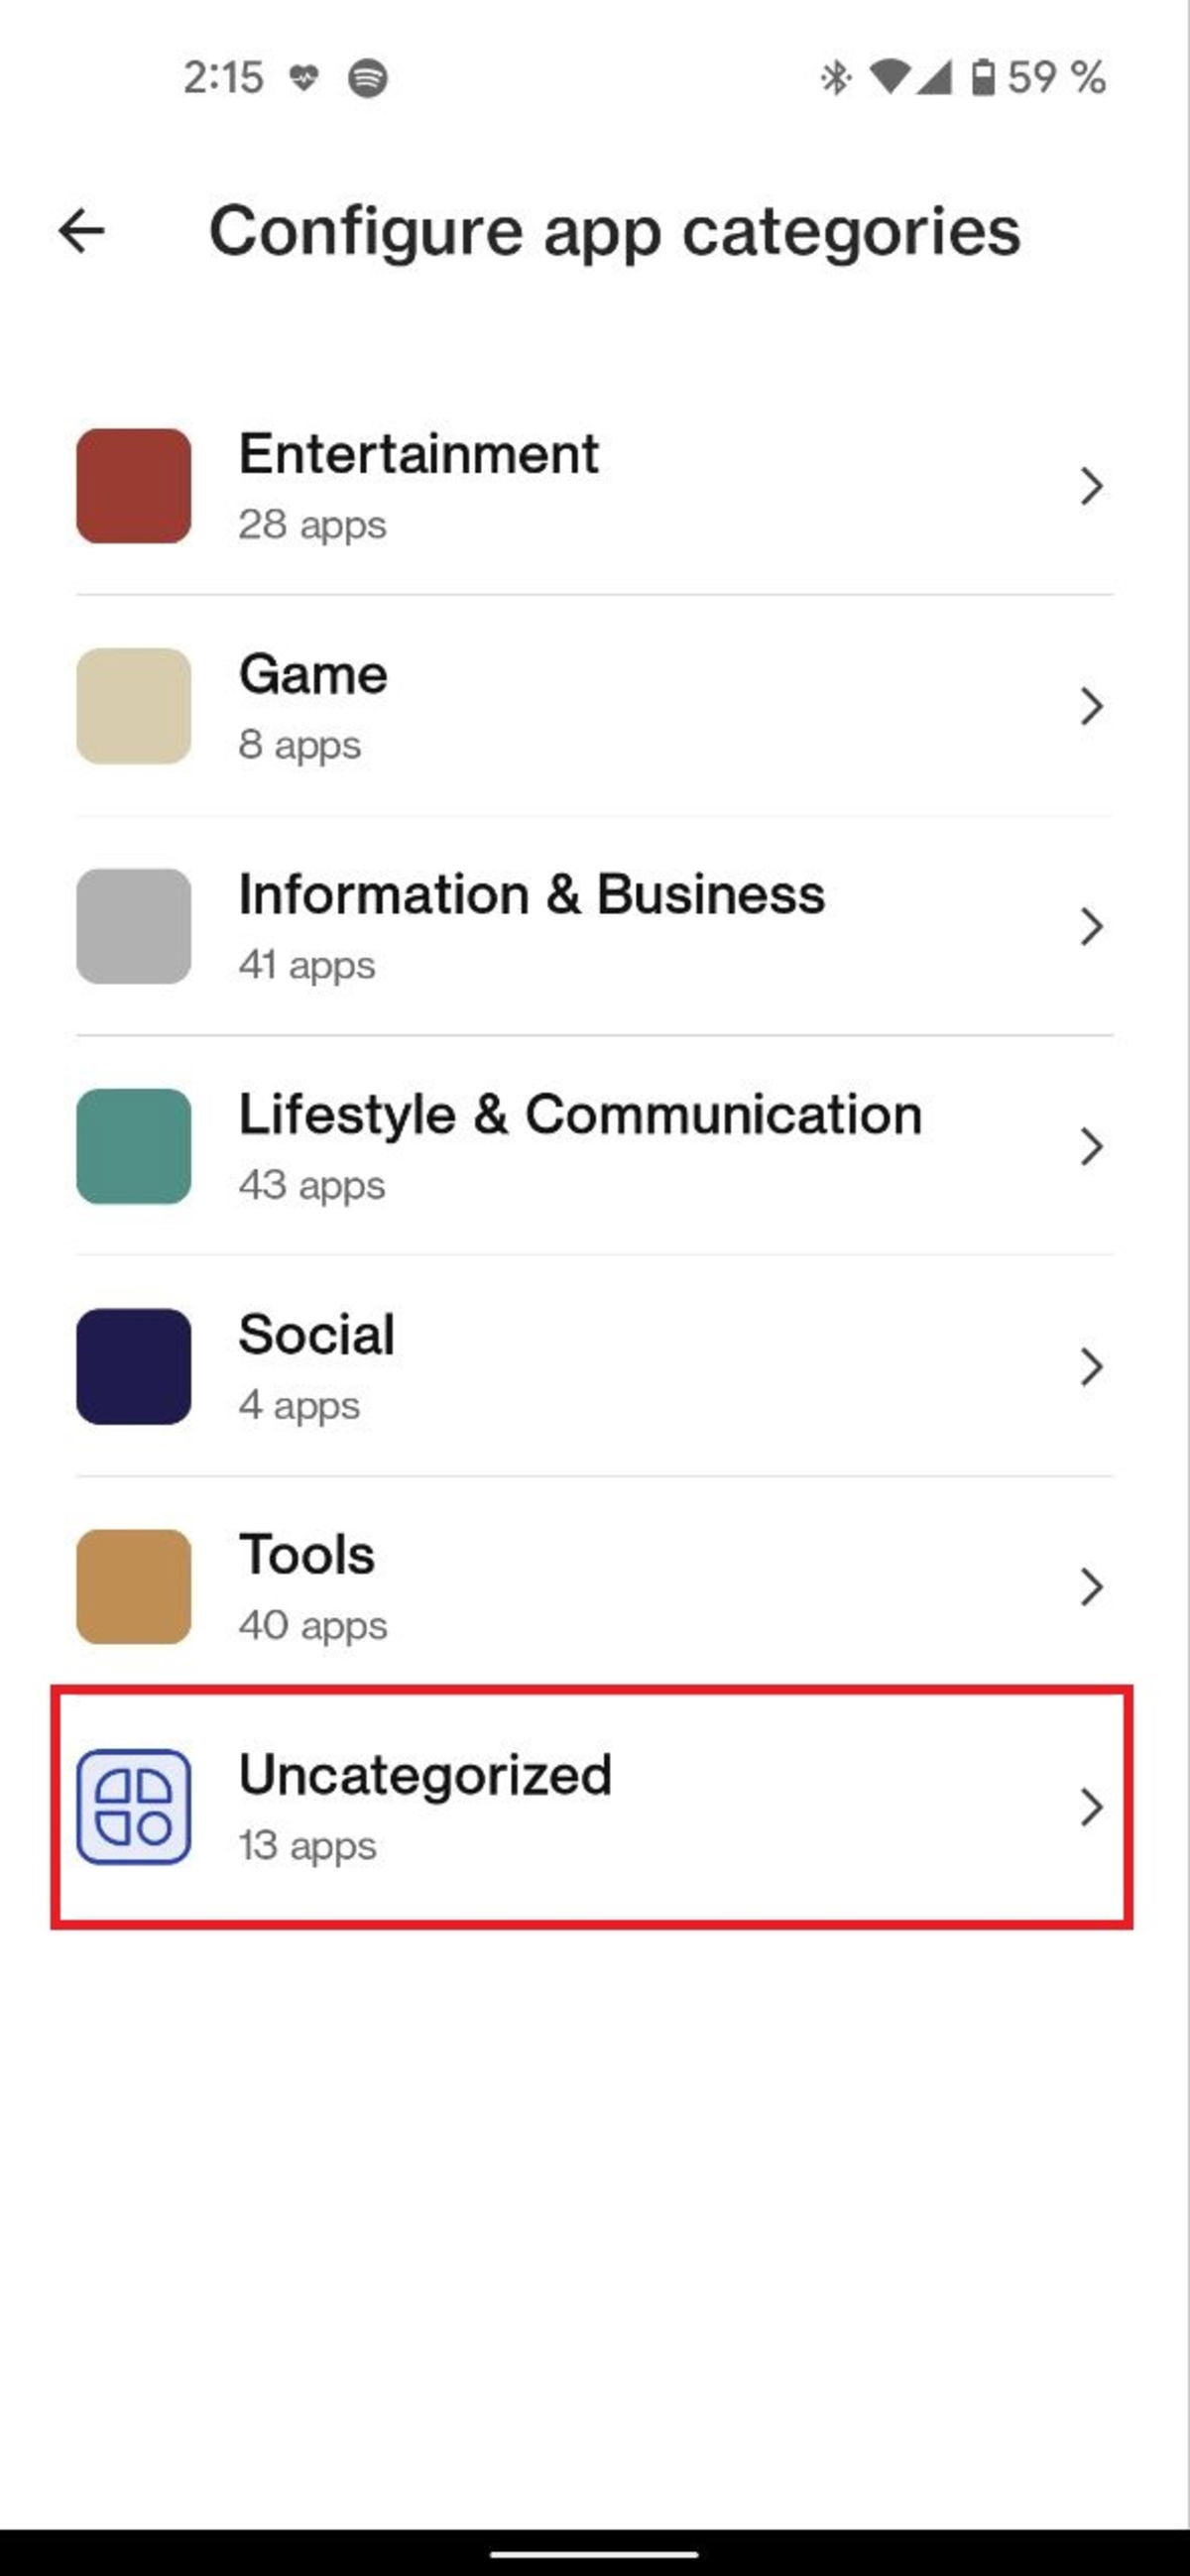The height and width of the screenshot is (2576, 1190).
Task: Expand the Game category chevron
Action: pos(1091,707)
